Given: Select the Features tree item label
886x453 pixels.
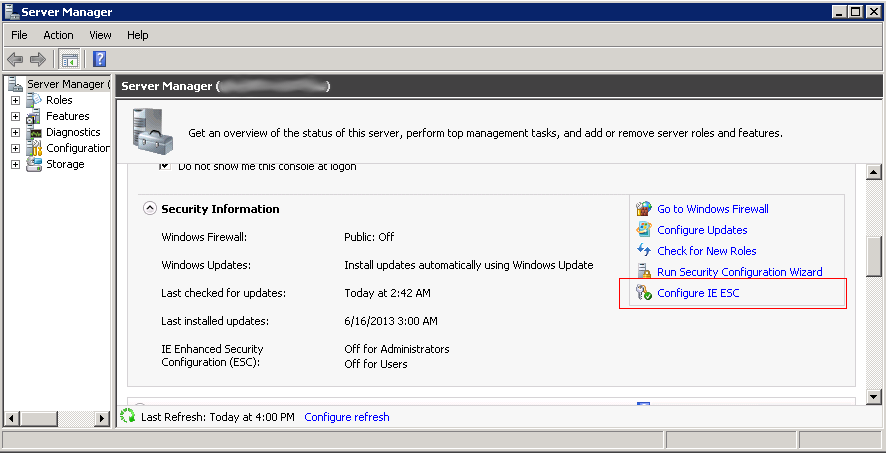Looking at the screenshot, I should (x=67, y=116).
